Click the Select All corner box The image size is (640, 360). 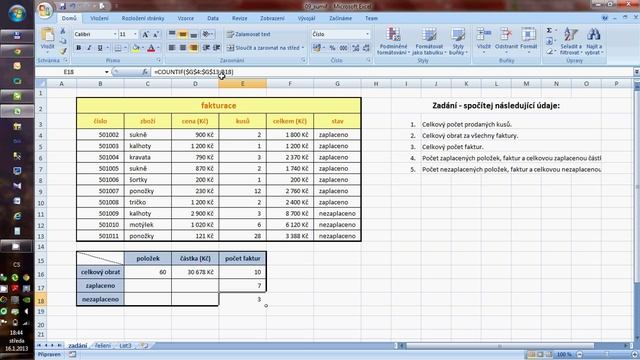click(x=41, y=84)
